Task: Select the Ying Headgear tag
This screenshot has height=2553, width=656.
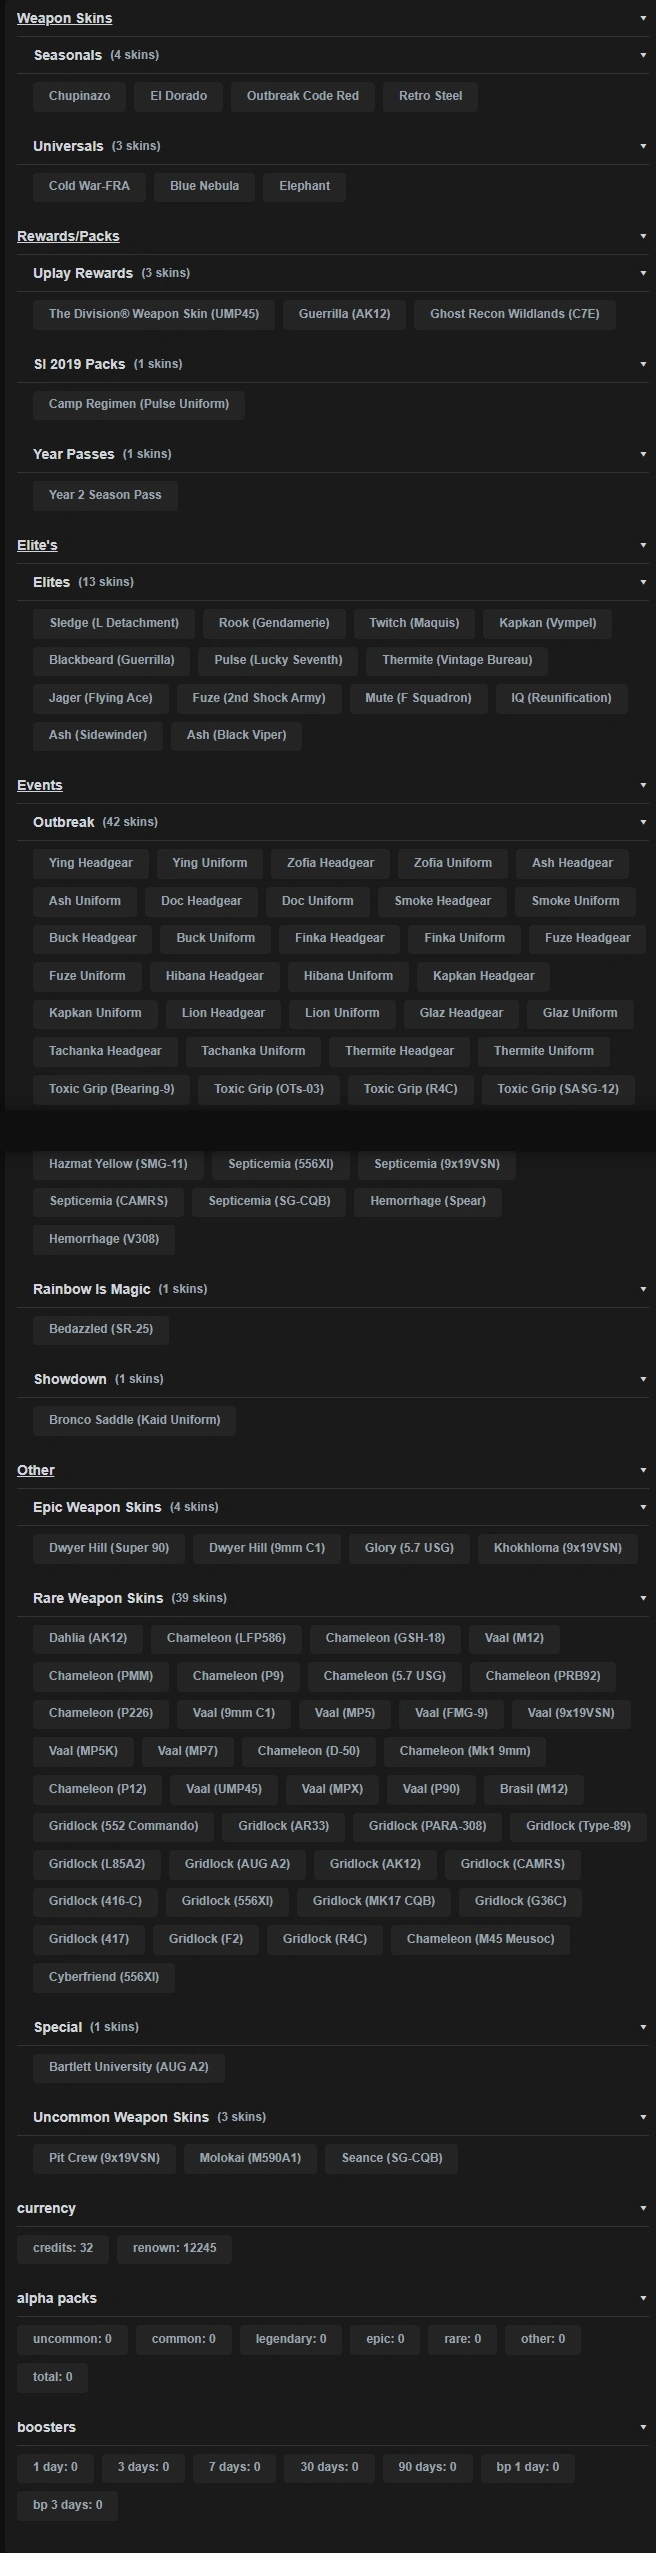Action: 90,863
